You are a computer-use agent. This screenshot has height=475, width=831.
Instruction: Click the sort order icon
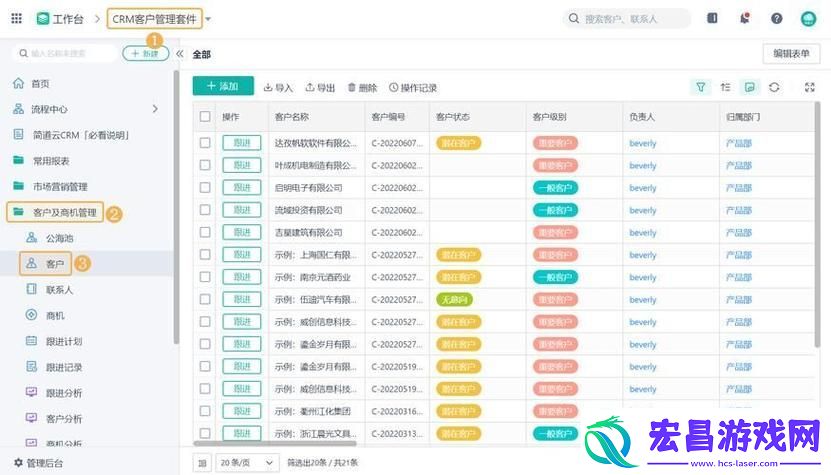point(725,87)
